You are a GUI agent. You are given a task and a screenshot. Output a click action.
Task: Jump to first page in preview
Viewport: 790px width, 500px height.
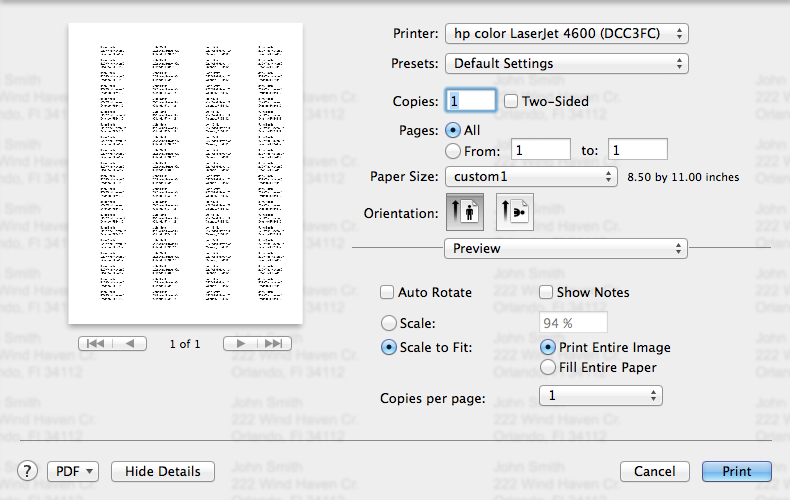coord(95,344)
